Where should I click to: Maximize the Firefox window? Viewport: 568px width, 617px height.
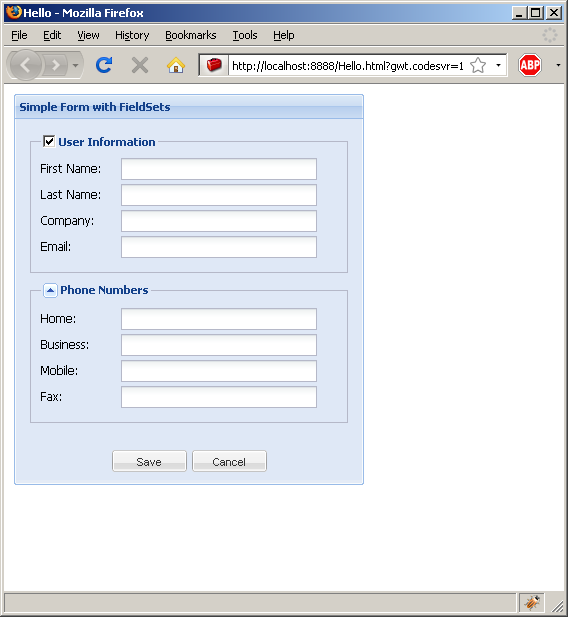[x=535, y=13]
